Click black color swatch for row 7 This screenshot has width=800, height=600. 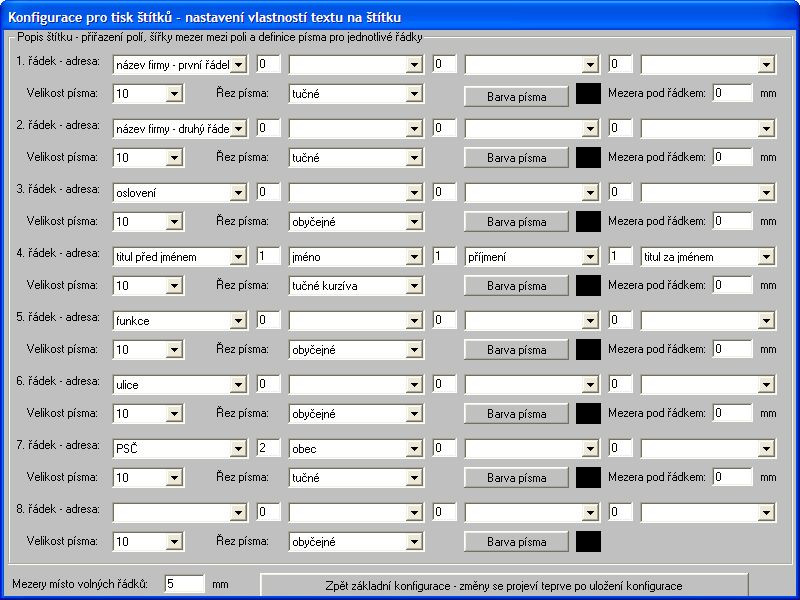pos(588,478)
